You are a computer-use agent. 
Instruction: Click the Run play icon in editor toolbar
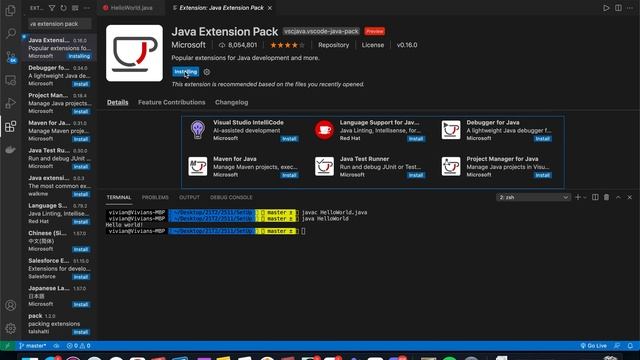tap(606, 8)
